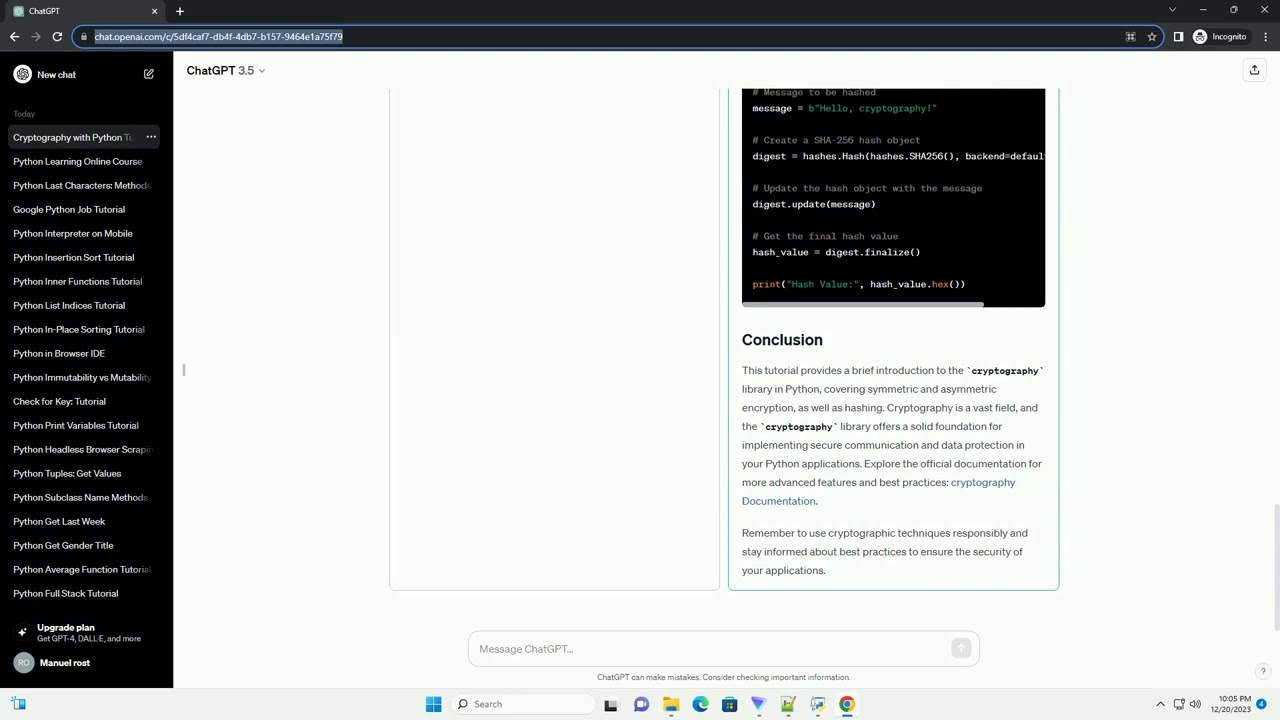
Task: Click the taskbar widgets icon
Action: click(19, 704)
